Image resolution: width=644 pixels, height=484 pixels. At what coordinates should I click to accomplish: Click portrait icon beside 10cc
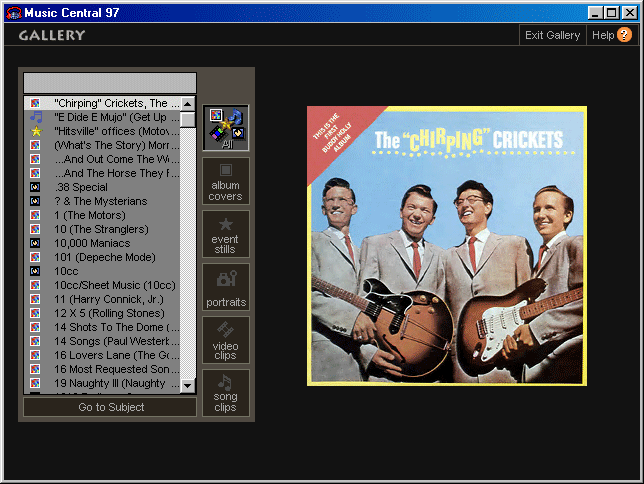35,271
